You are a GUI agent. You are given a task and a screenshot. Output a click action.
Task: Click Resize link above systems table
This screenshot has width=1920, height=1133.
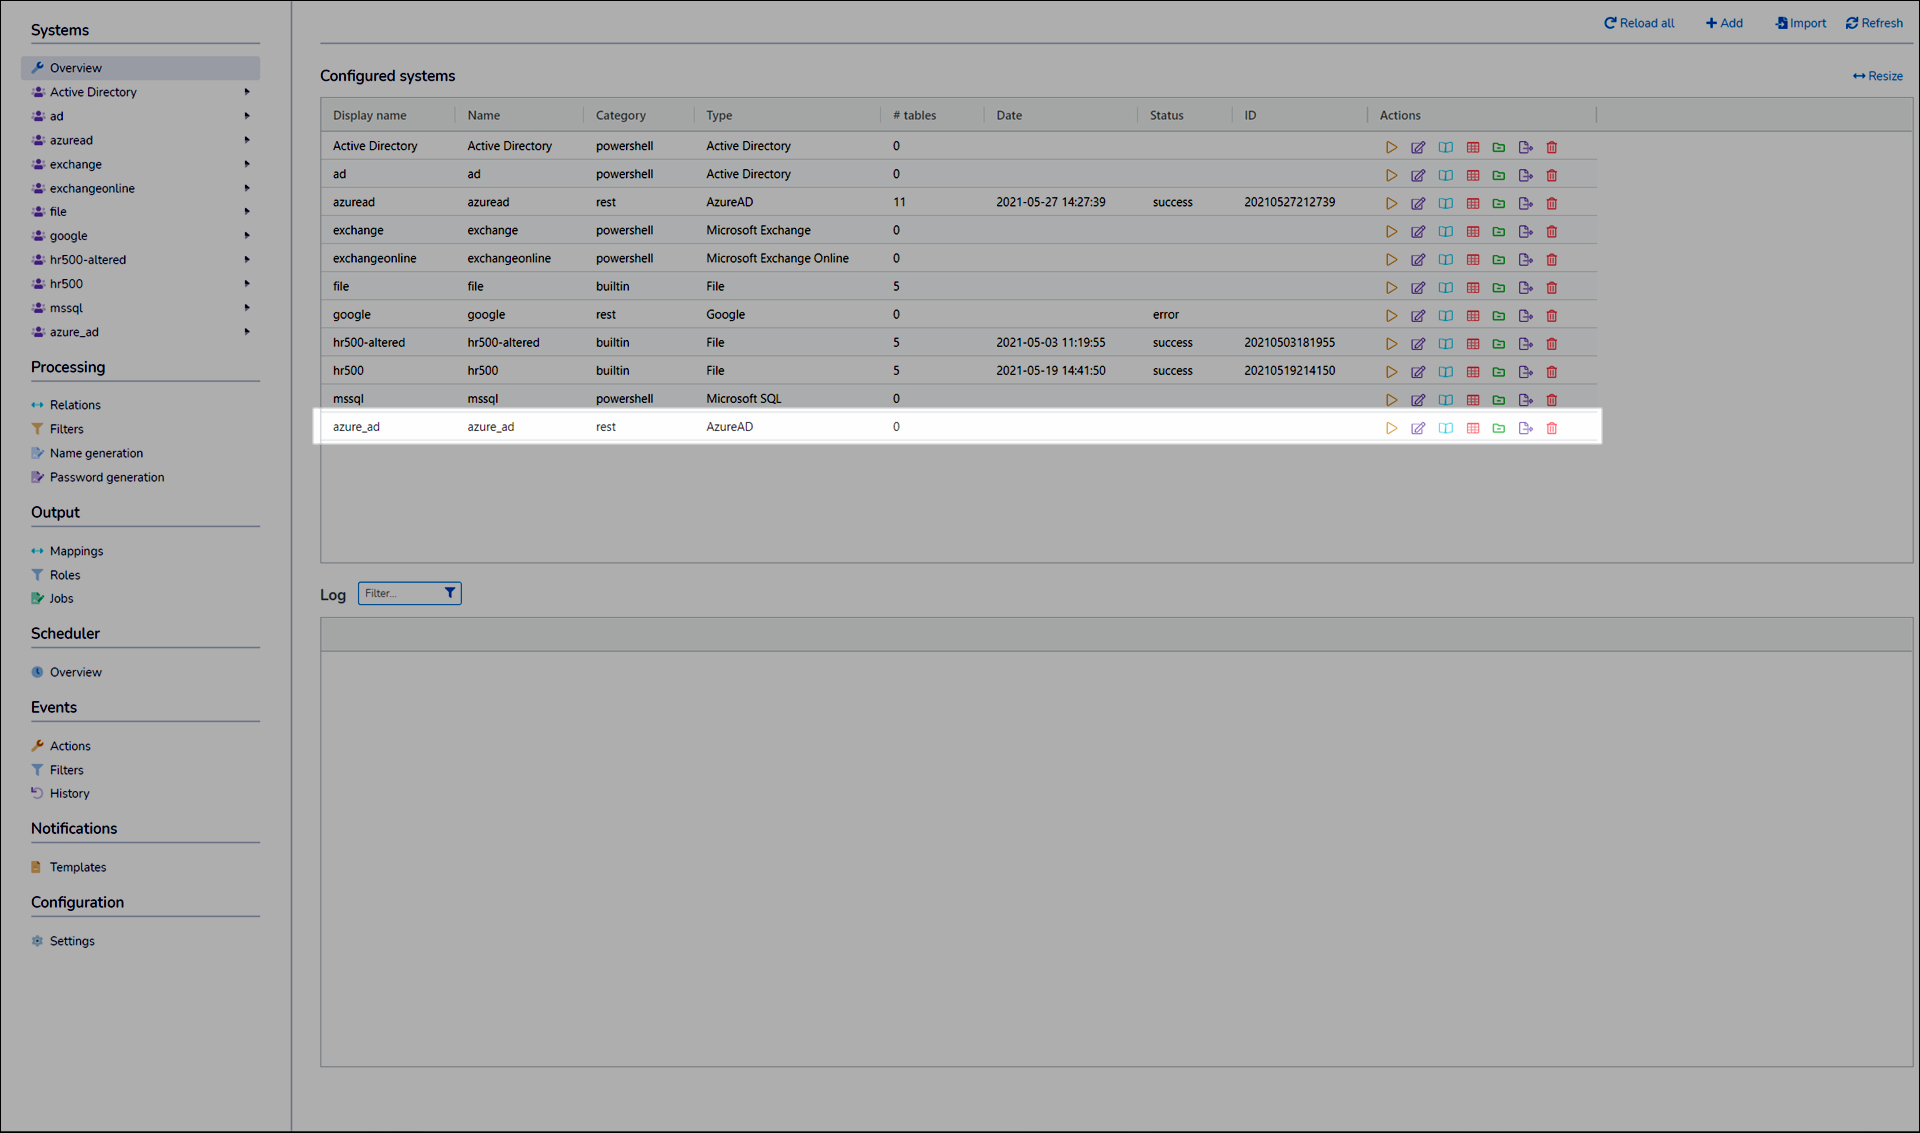point(1878,76)
